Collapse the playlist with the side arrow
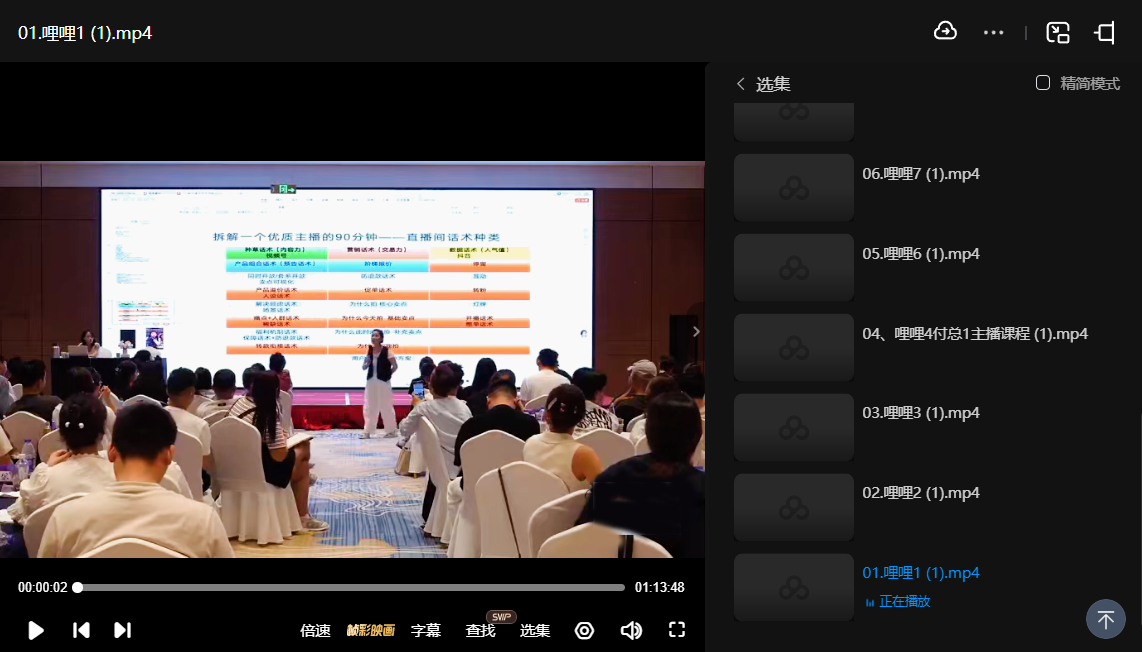1142x652 pixels. [x=696, y=331]
